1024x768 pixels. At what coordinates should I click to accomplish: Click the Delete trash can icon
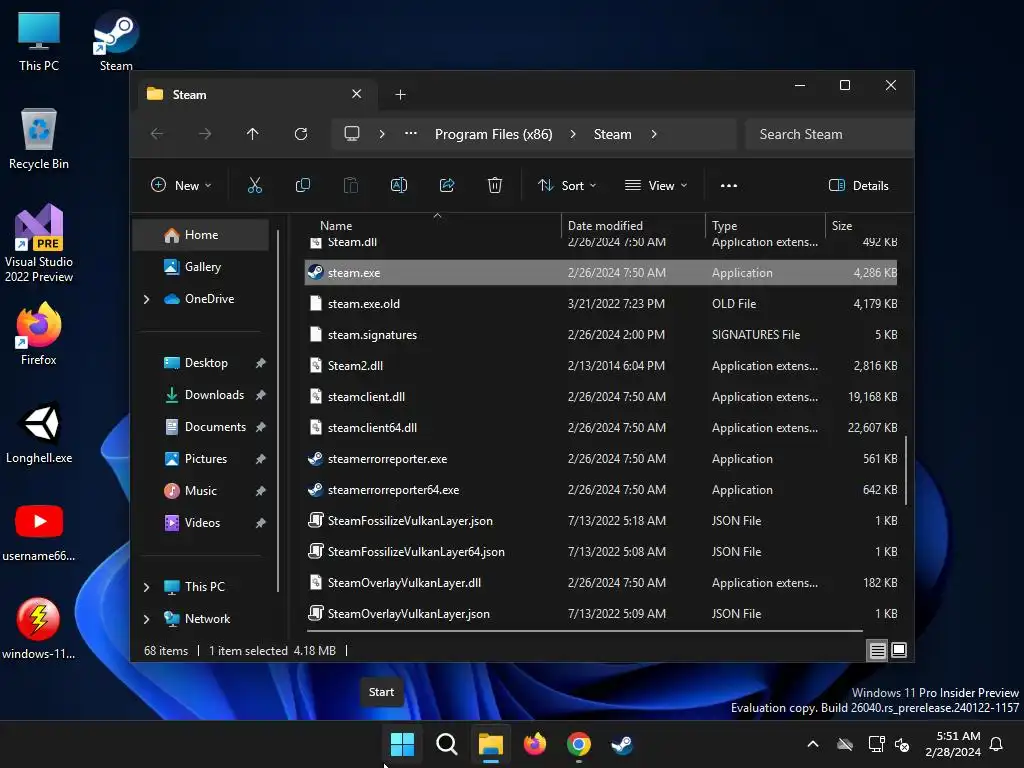pyautogui.click(x=495, y=185)
